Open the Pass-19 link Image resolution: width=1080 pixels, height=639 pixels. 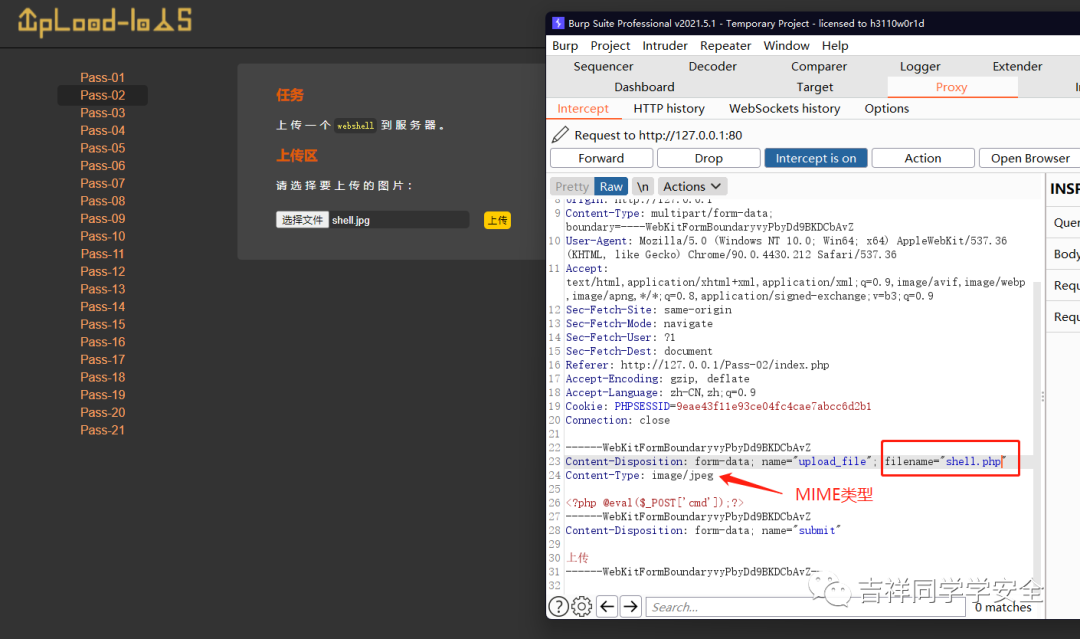tap(103, 395)
